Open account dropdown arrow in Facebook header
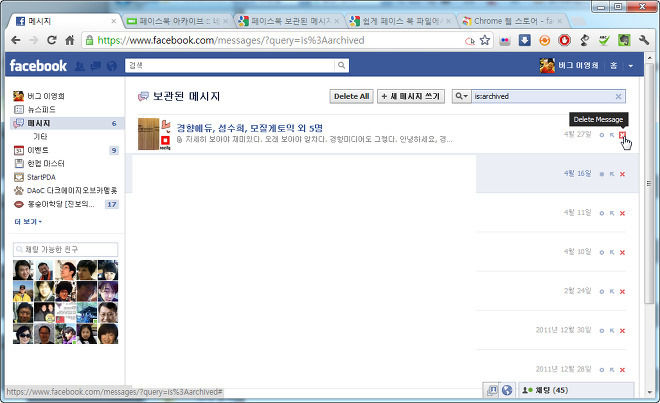Image resolution: width=660 pixels, height=403 pixels. (631, 66)
